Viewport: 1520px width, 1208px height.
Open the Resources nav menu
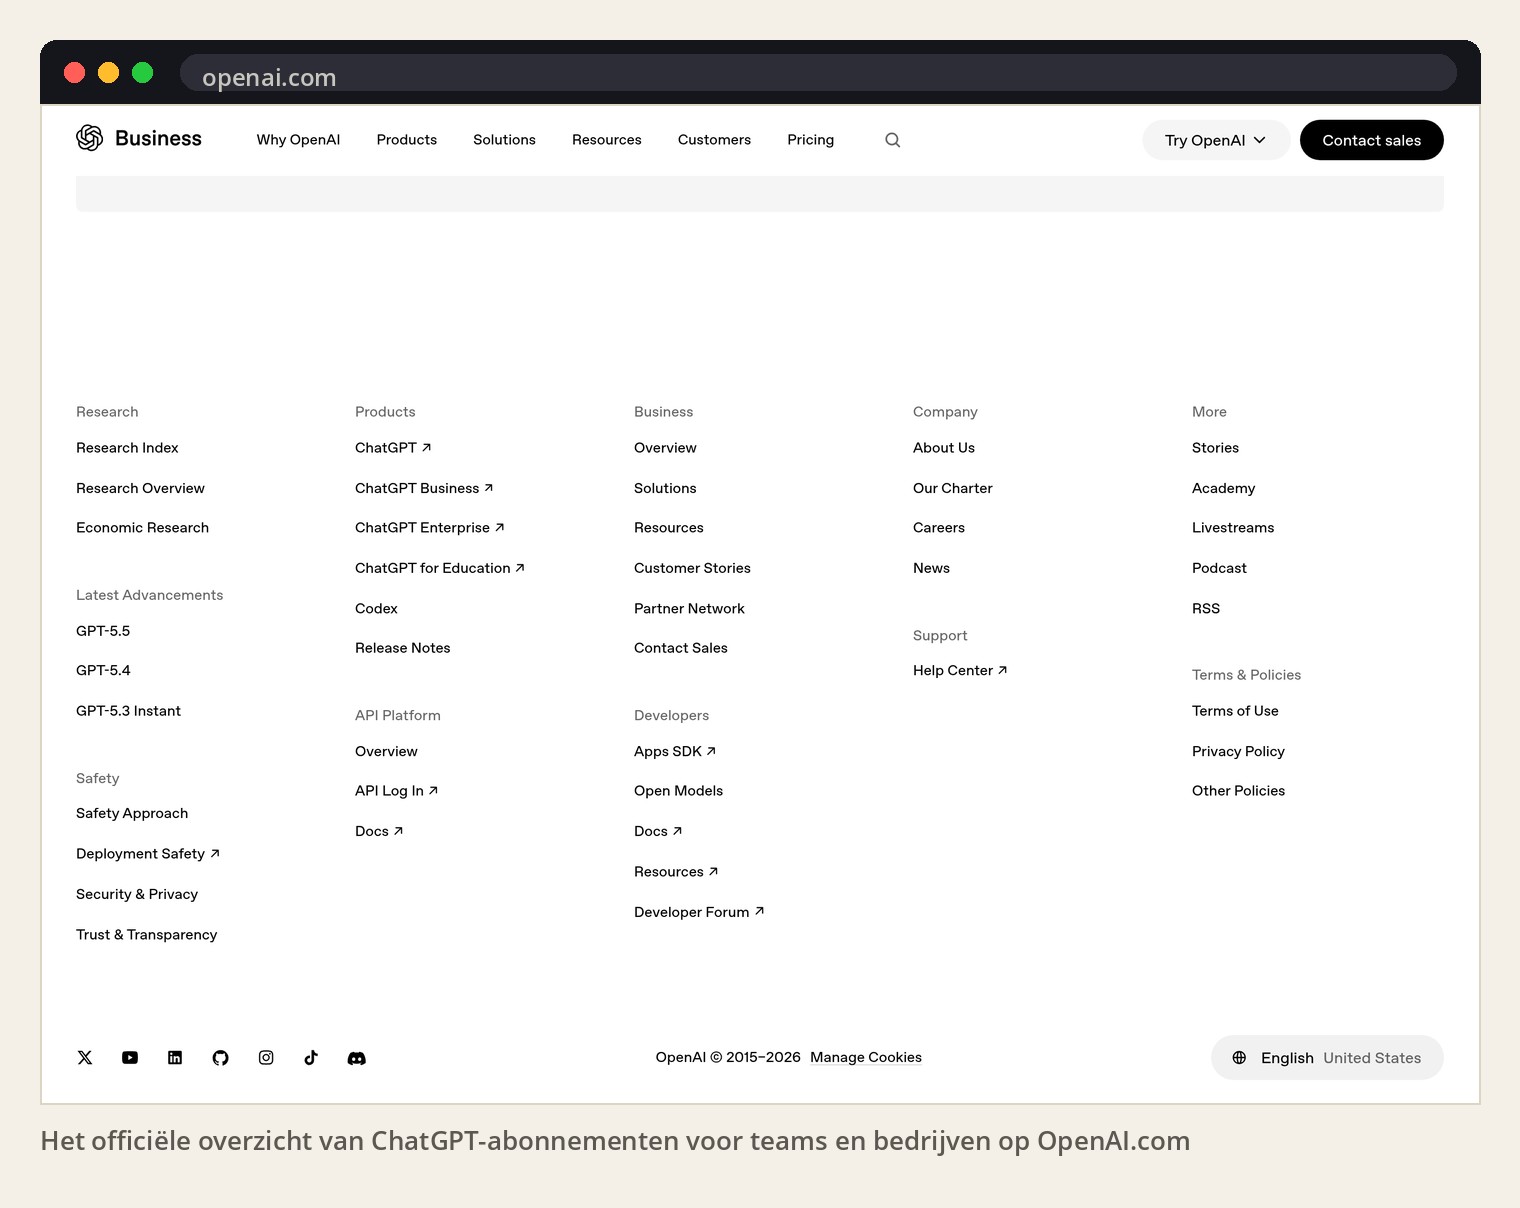tap(607, 140)
